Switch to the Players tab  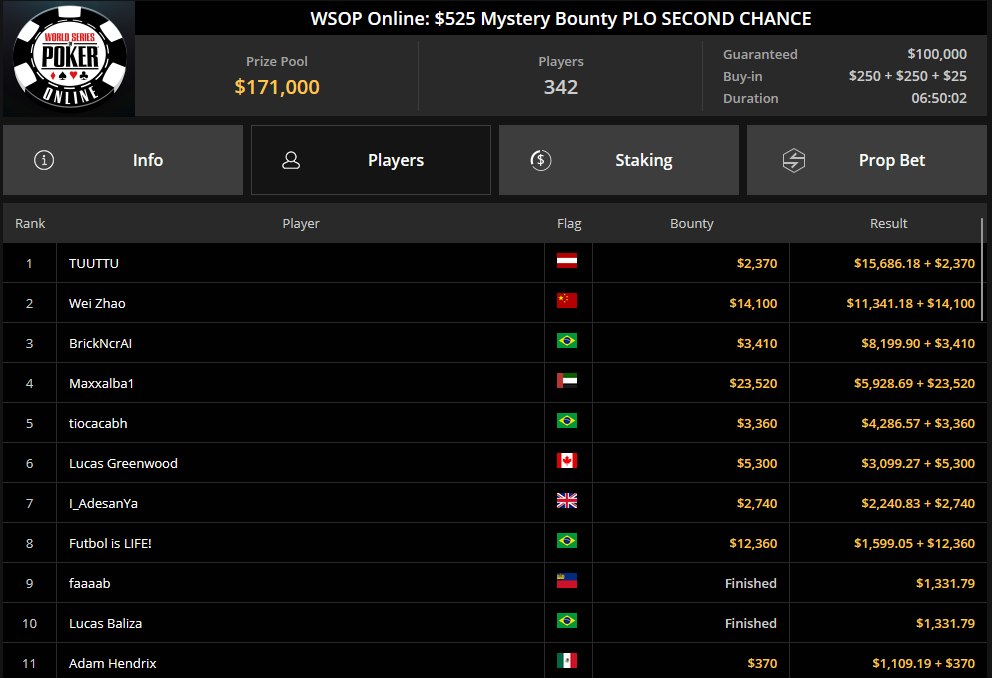tap(371, 160)
